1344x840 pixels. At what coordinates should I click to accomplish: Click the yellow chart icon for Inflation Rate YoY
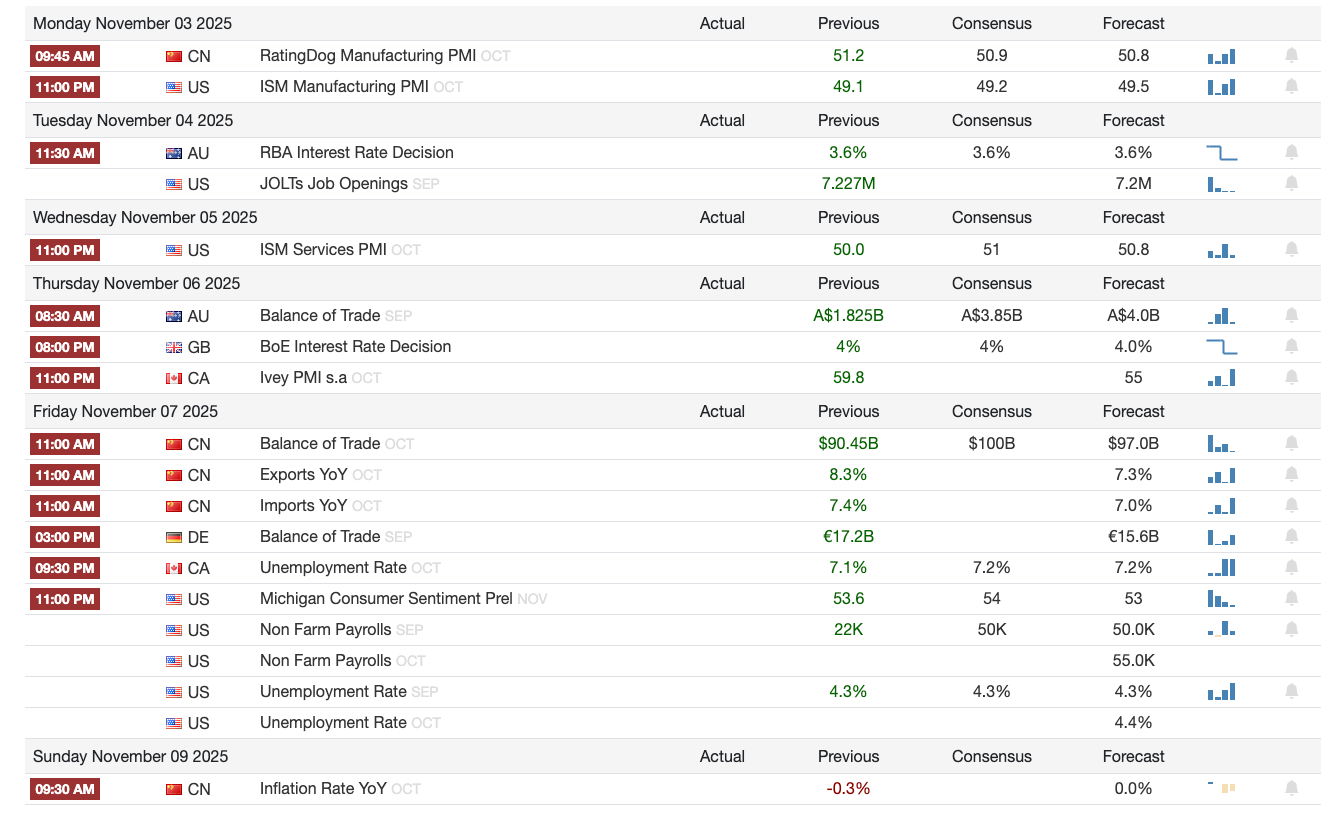[1221, 789]
